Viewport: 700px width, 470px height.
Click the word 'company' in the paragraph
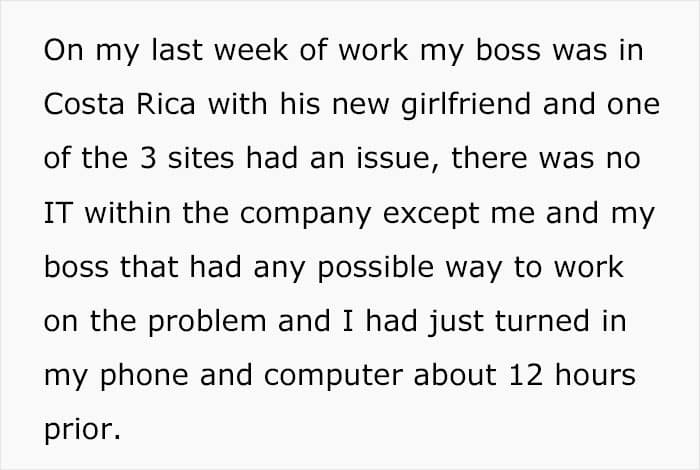coord(305,215)
